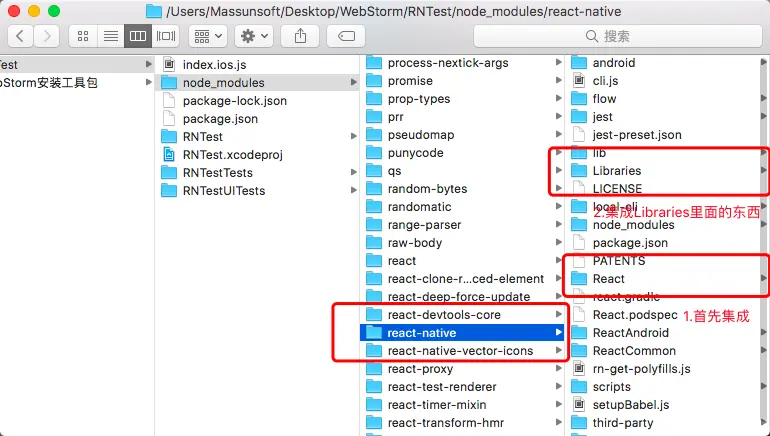Click the RNTest.xcodeproj file icon
The height and width of the screenshot is (436, 770).
pos(169,155)
